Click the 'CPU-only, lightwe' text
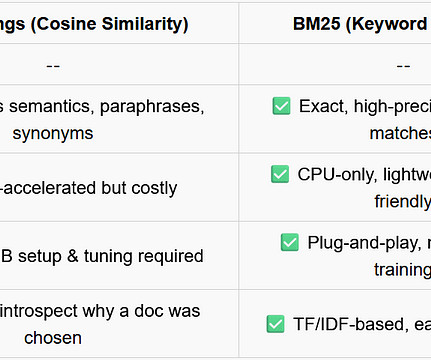The image size is (431, 360). (364, 174)
